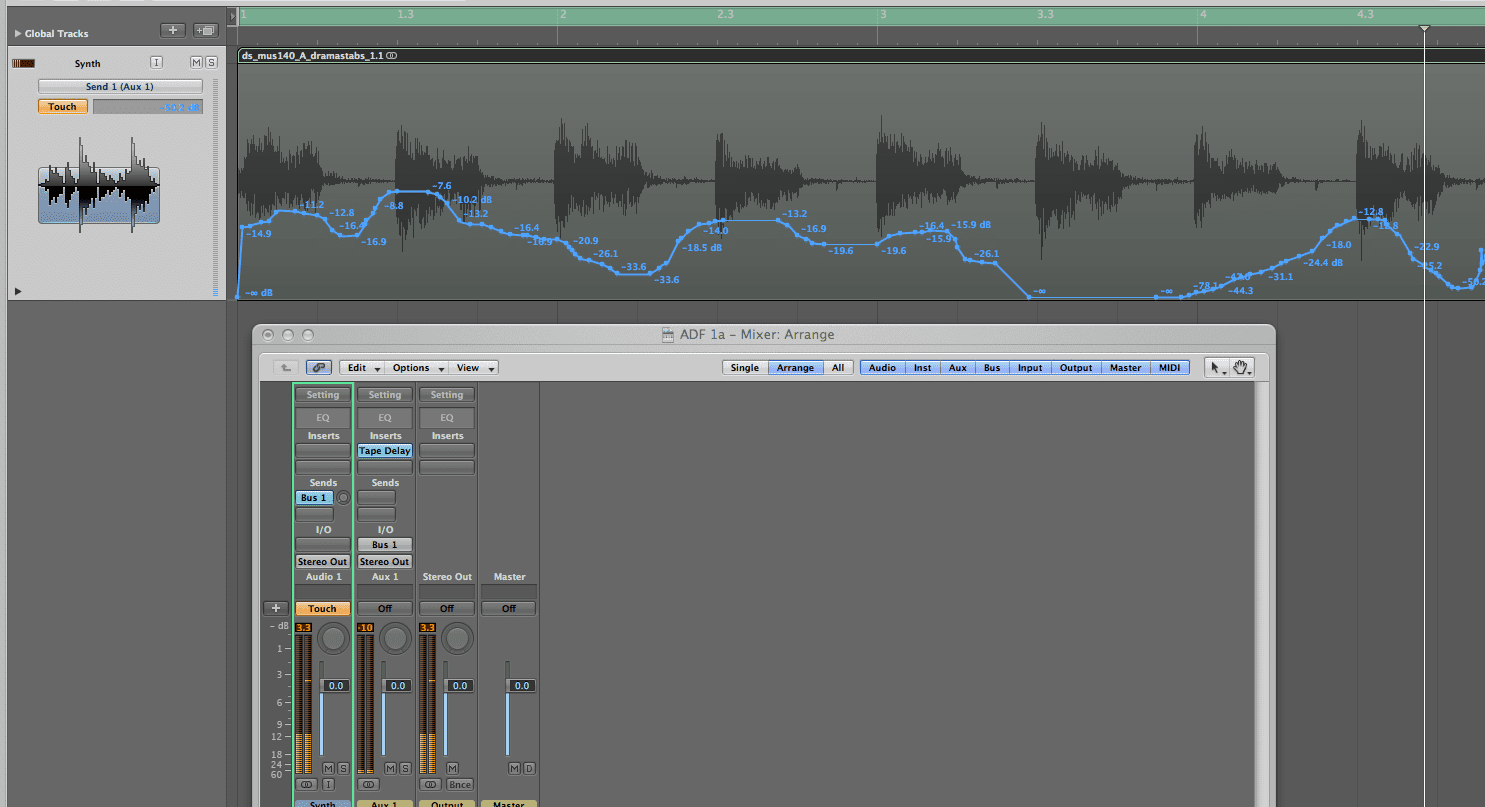Image resolution: width=1485 pixels, height=807 pixels.
Task: Solo the Synth channel strip in mixer
Action: (343, 768)
